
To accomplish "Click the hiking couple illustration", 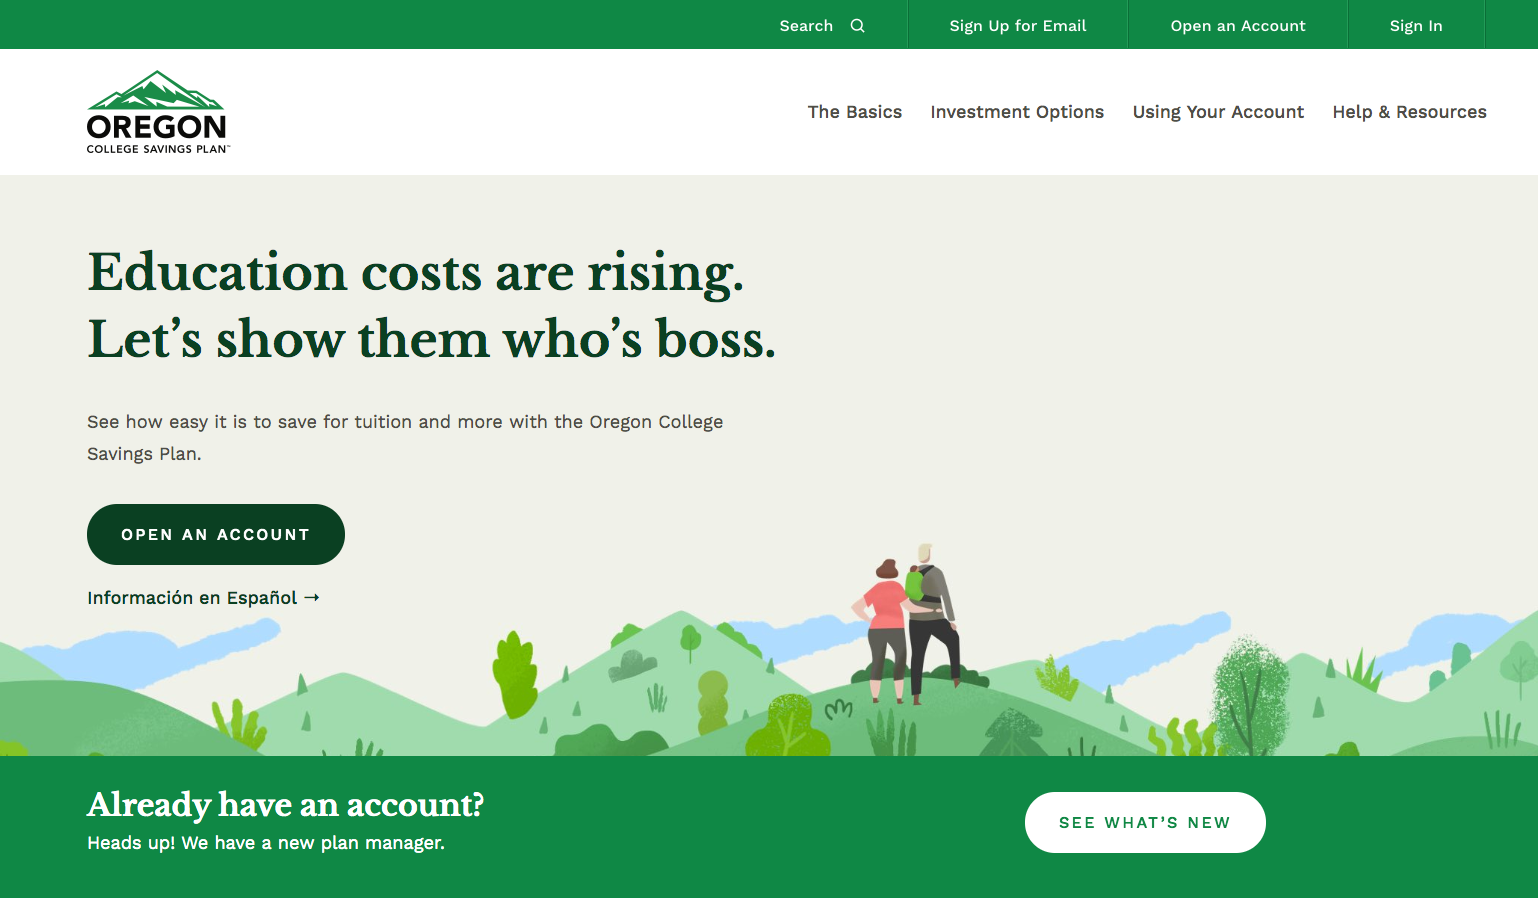I will [909, 623].
